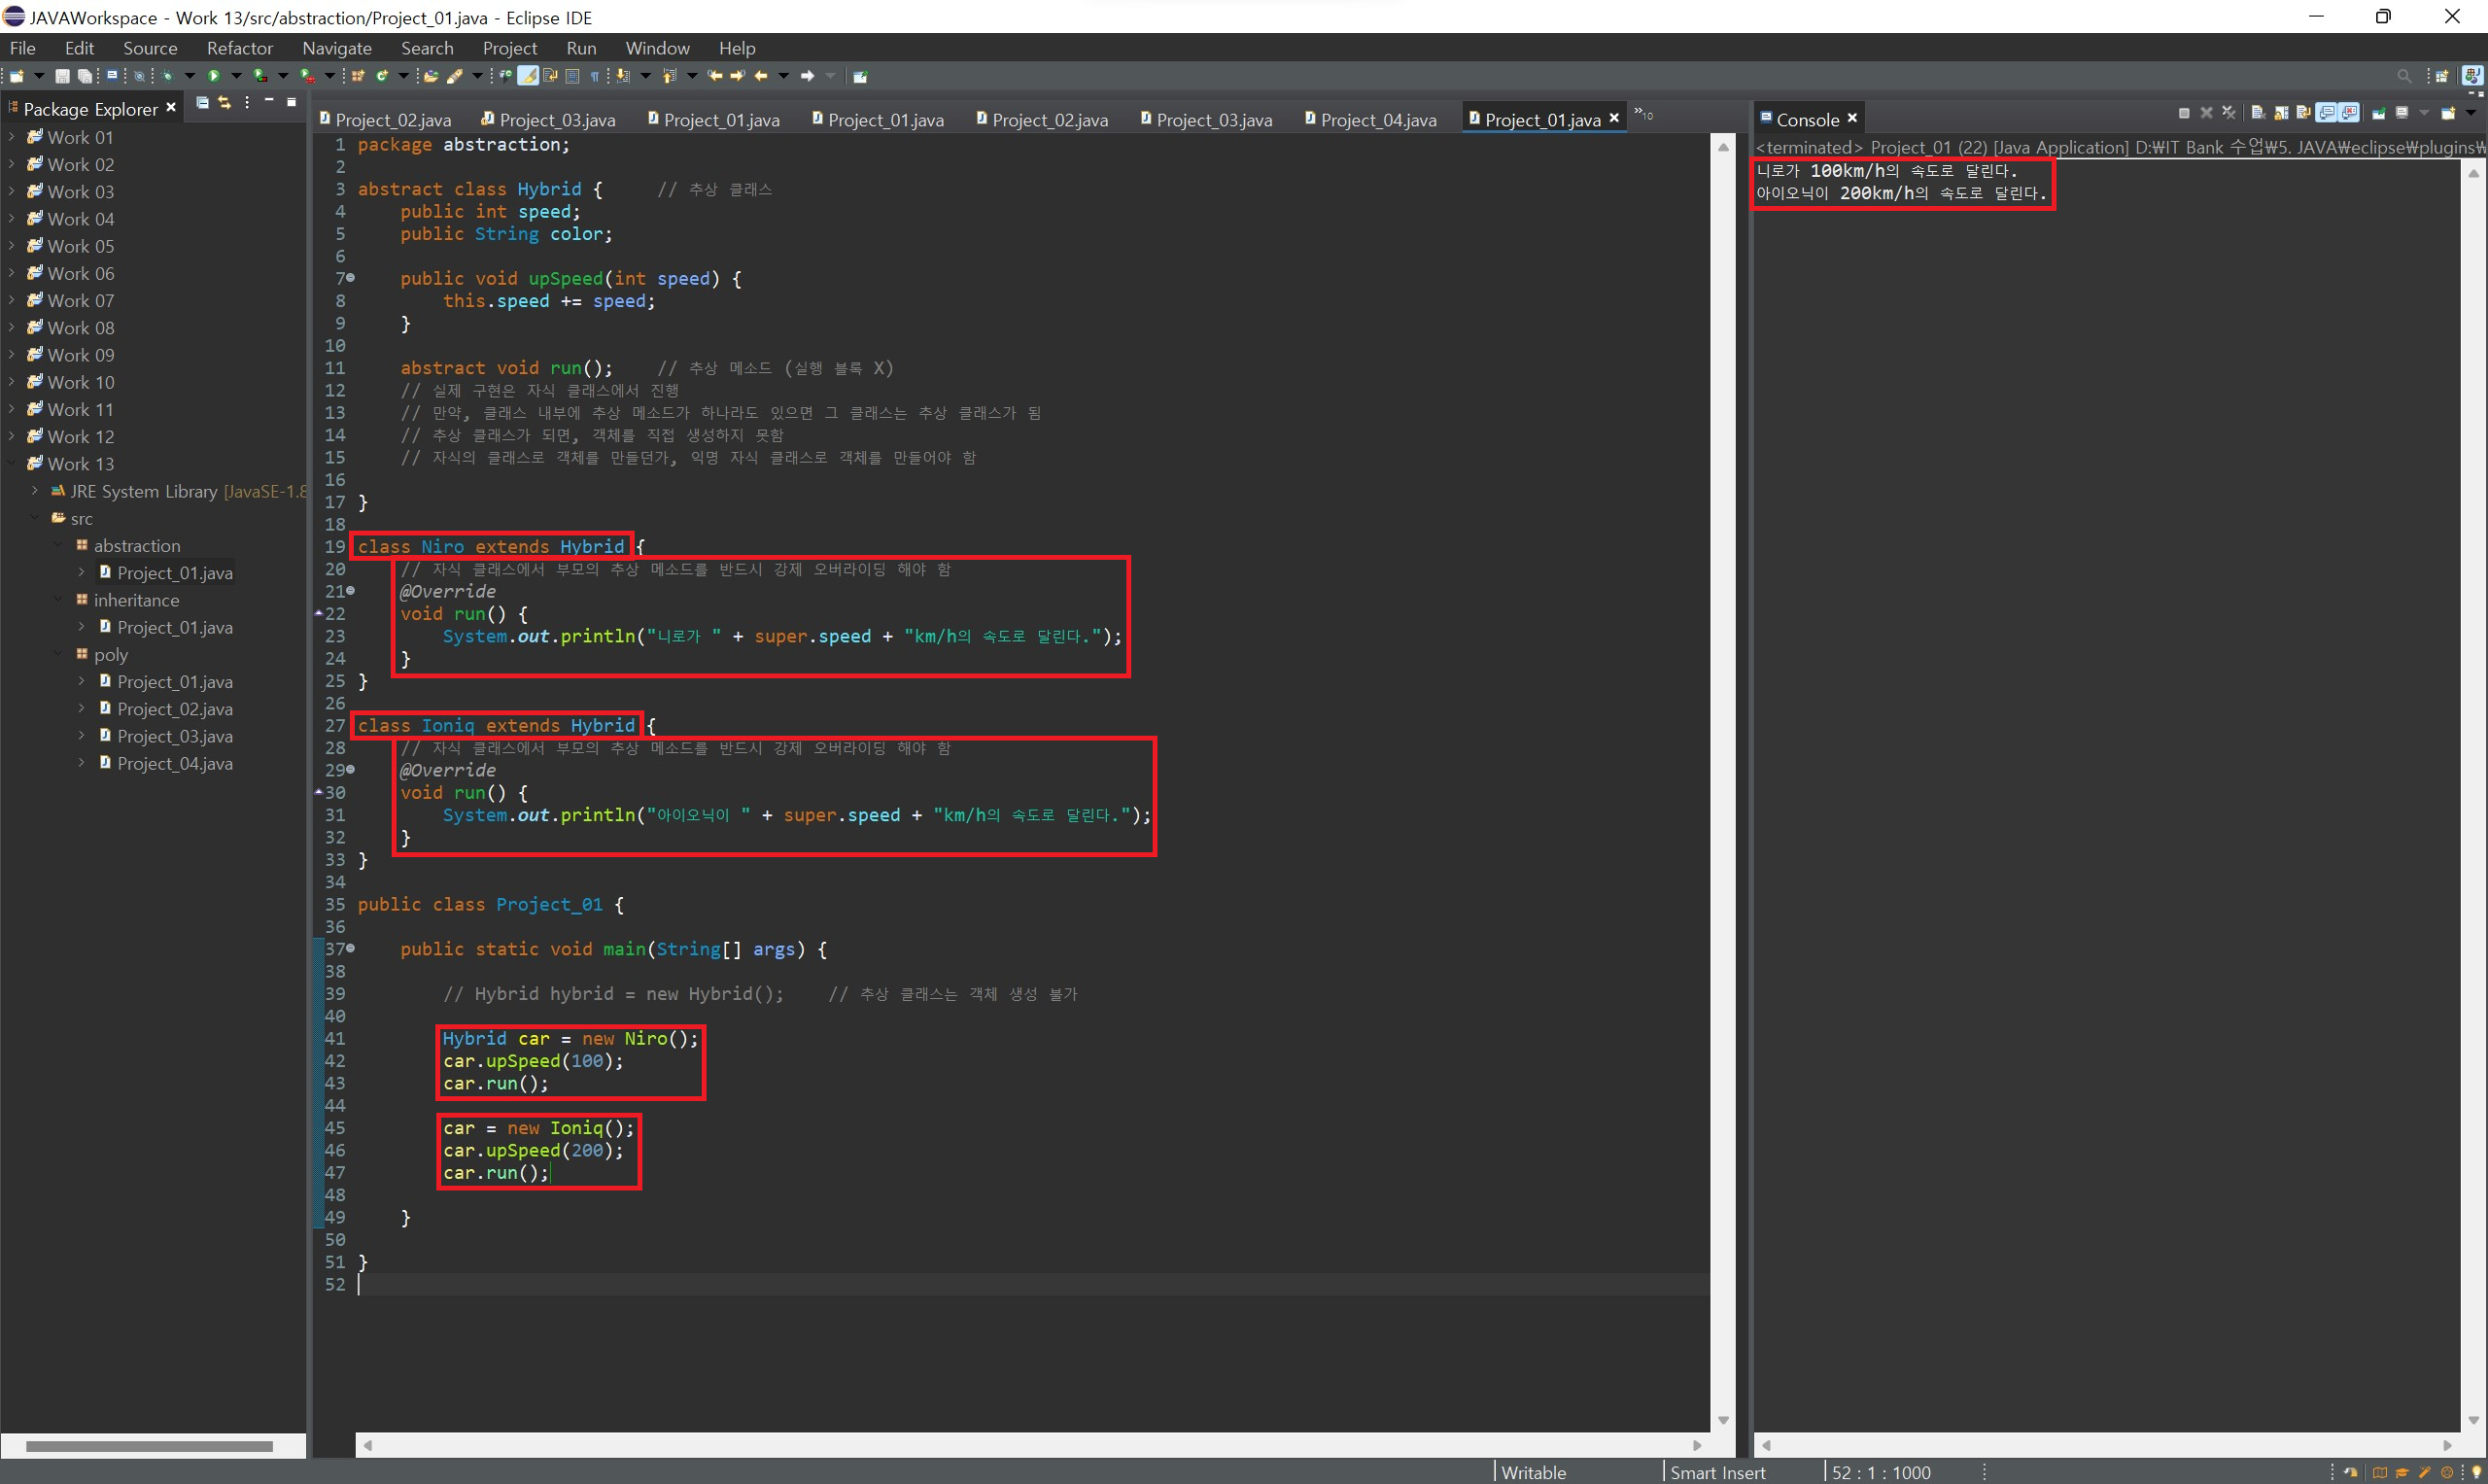2488x1484 pixels.
Task: Open Project_03.java under poly package
Action: 174,736
